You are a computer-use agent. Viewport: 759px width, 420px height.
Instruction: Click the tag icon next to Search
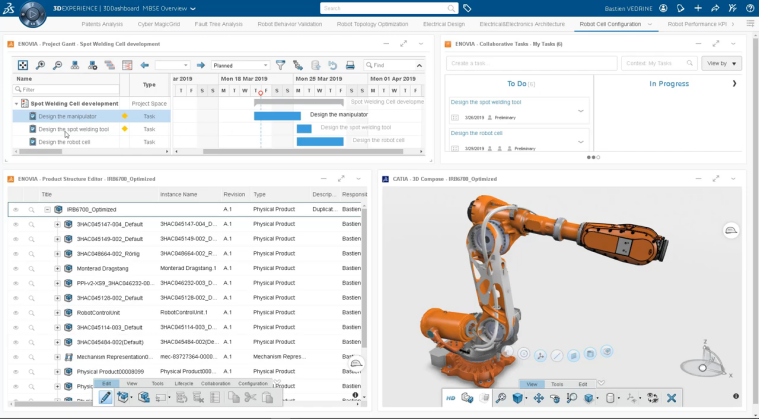coord(467,8)
